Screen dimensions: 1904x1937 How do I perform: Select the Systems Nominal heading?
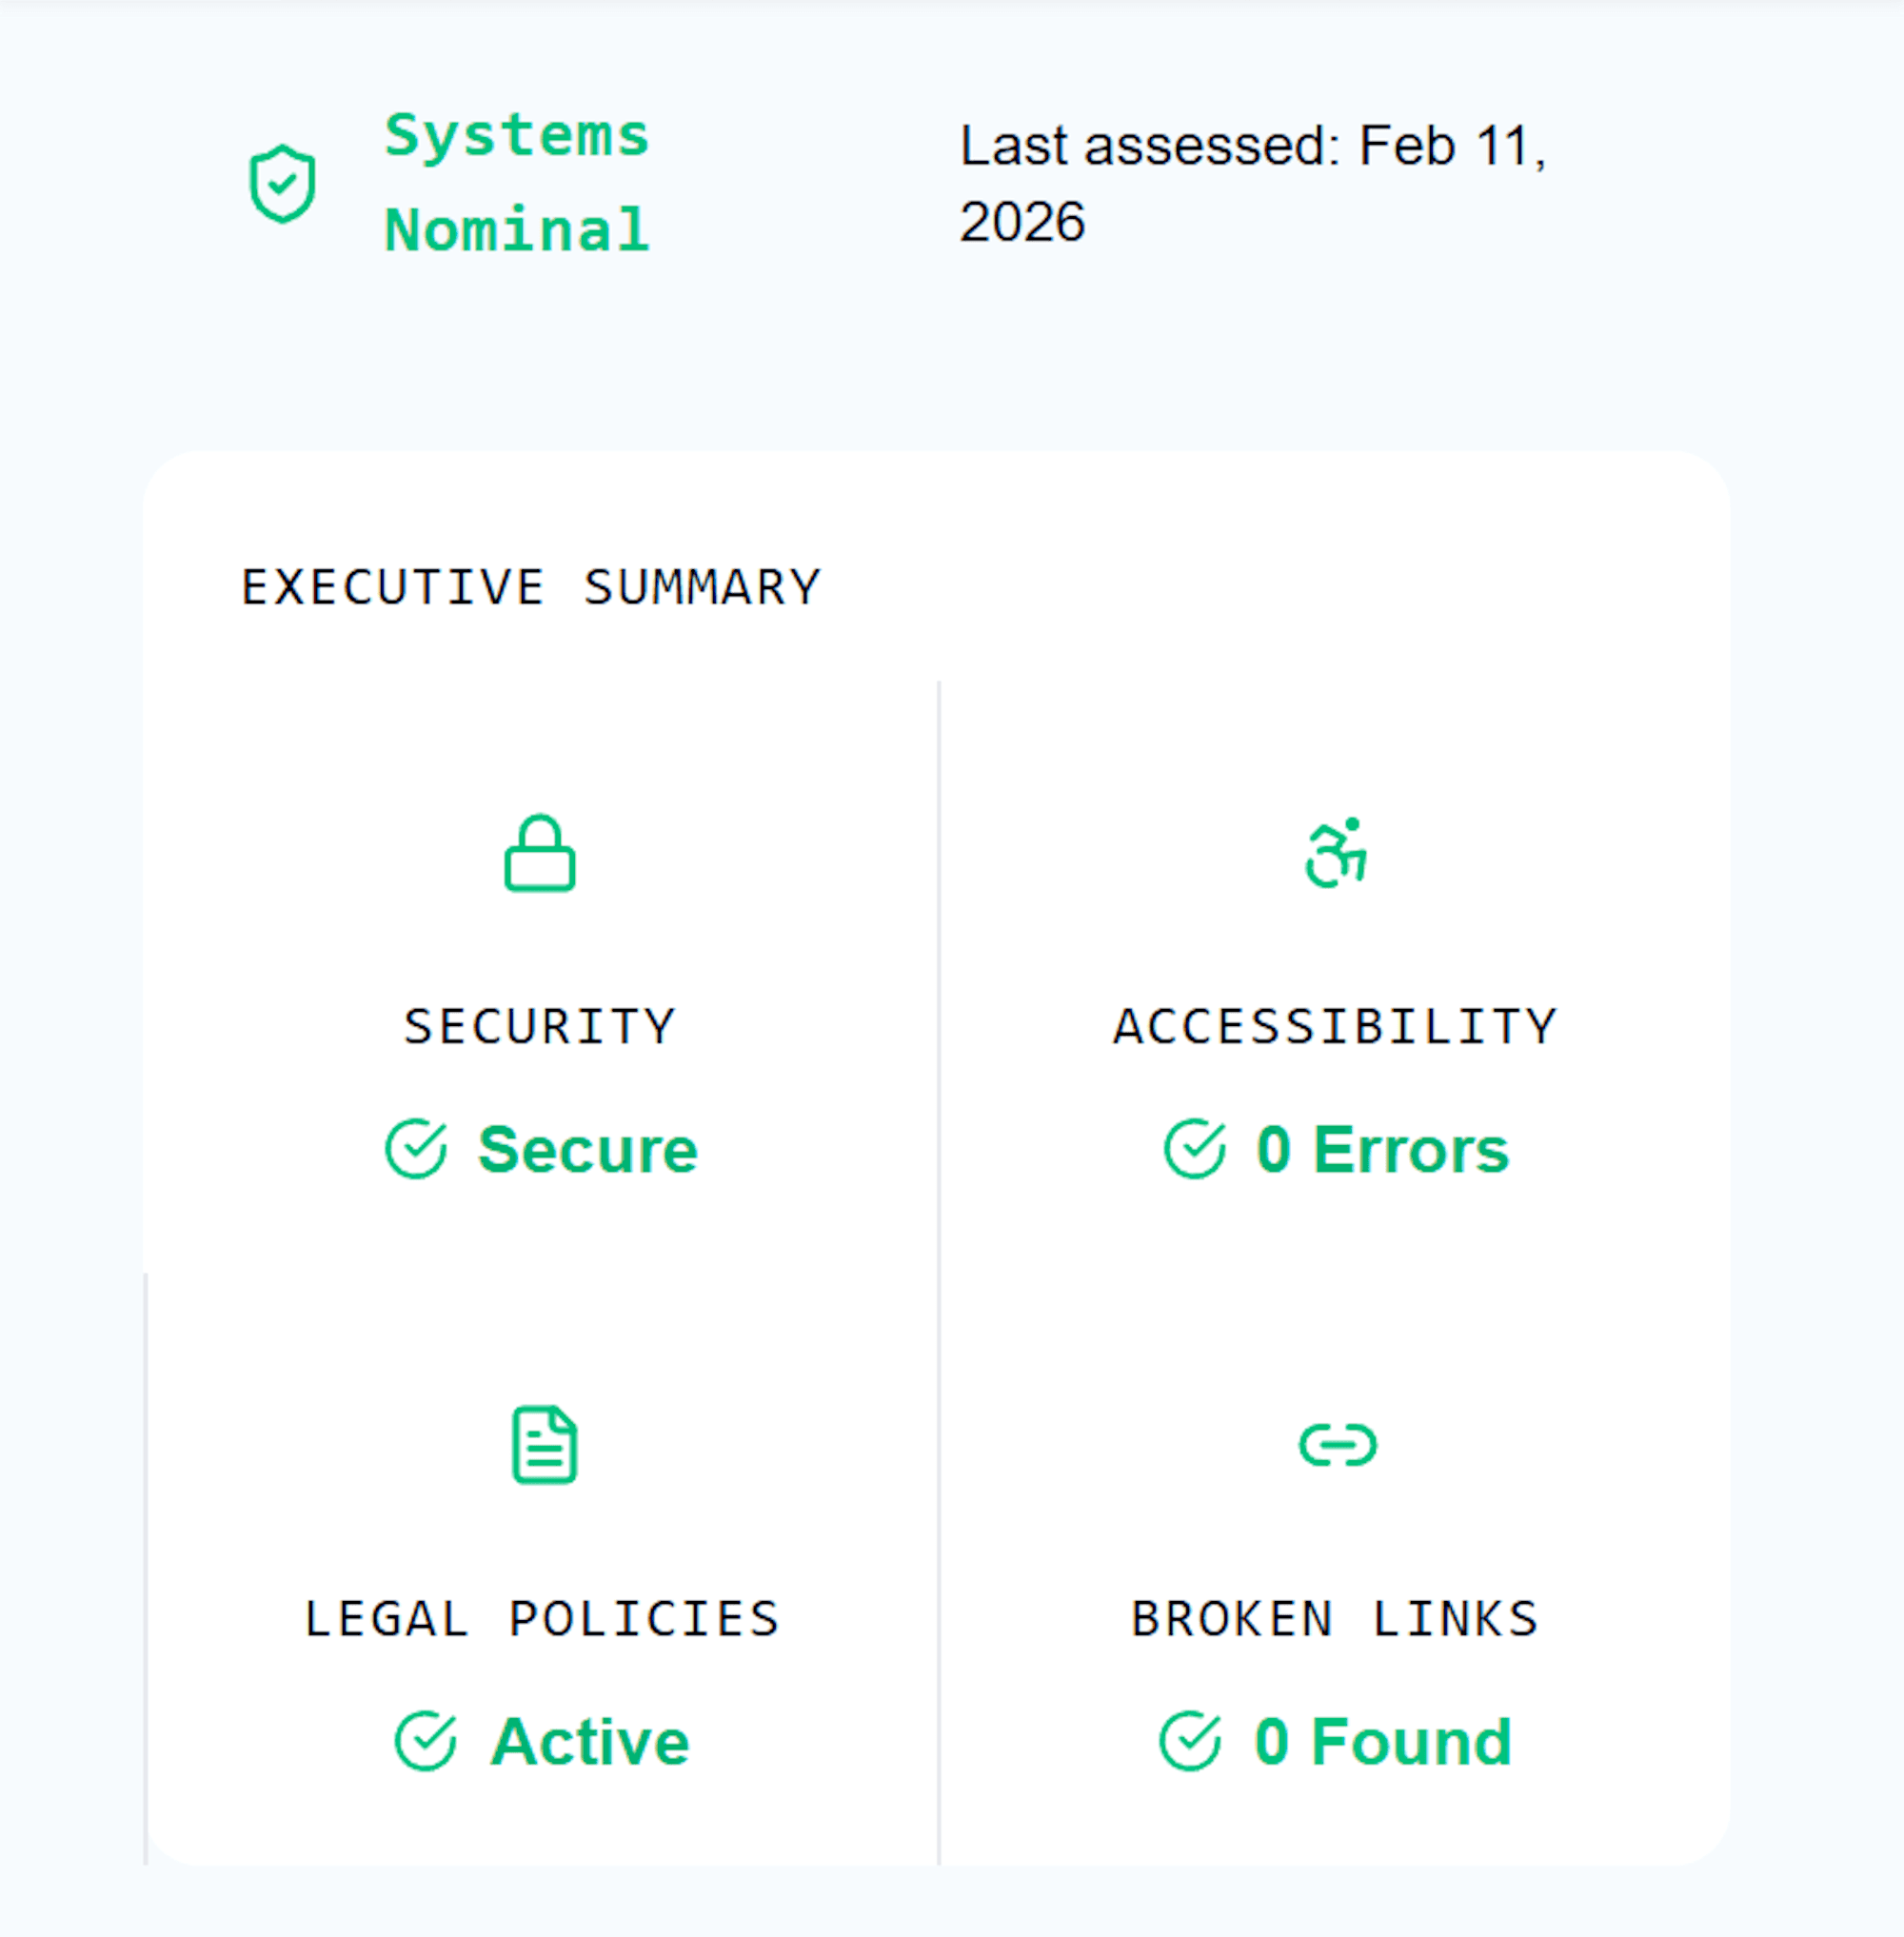[x=516, y=180]
